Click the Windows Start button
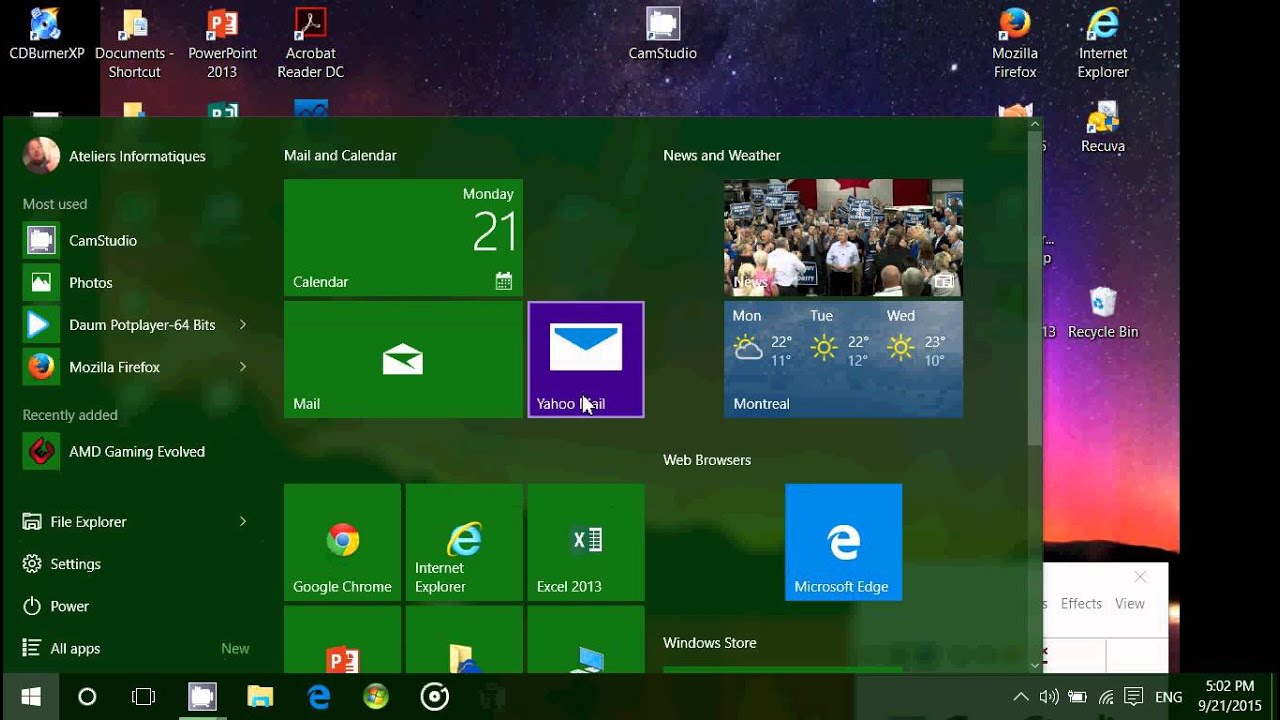This screenshot has width=1280, height=720. click(30, 697)
